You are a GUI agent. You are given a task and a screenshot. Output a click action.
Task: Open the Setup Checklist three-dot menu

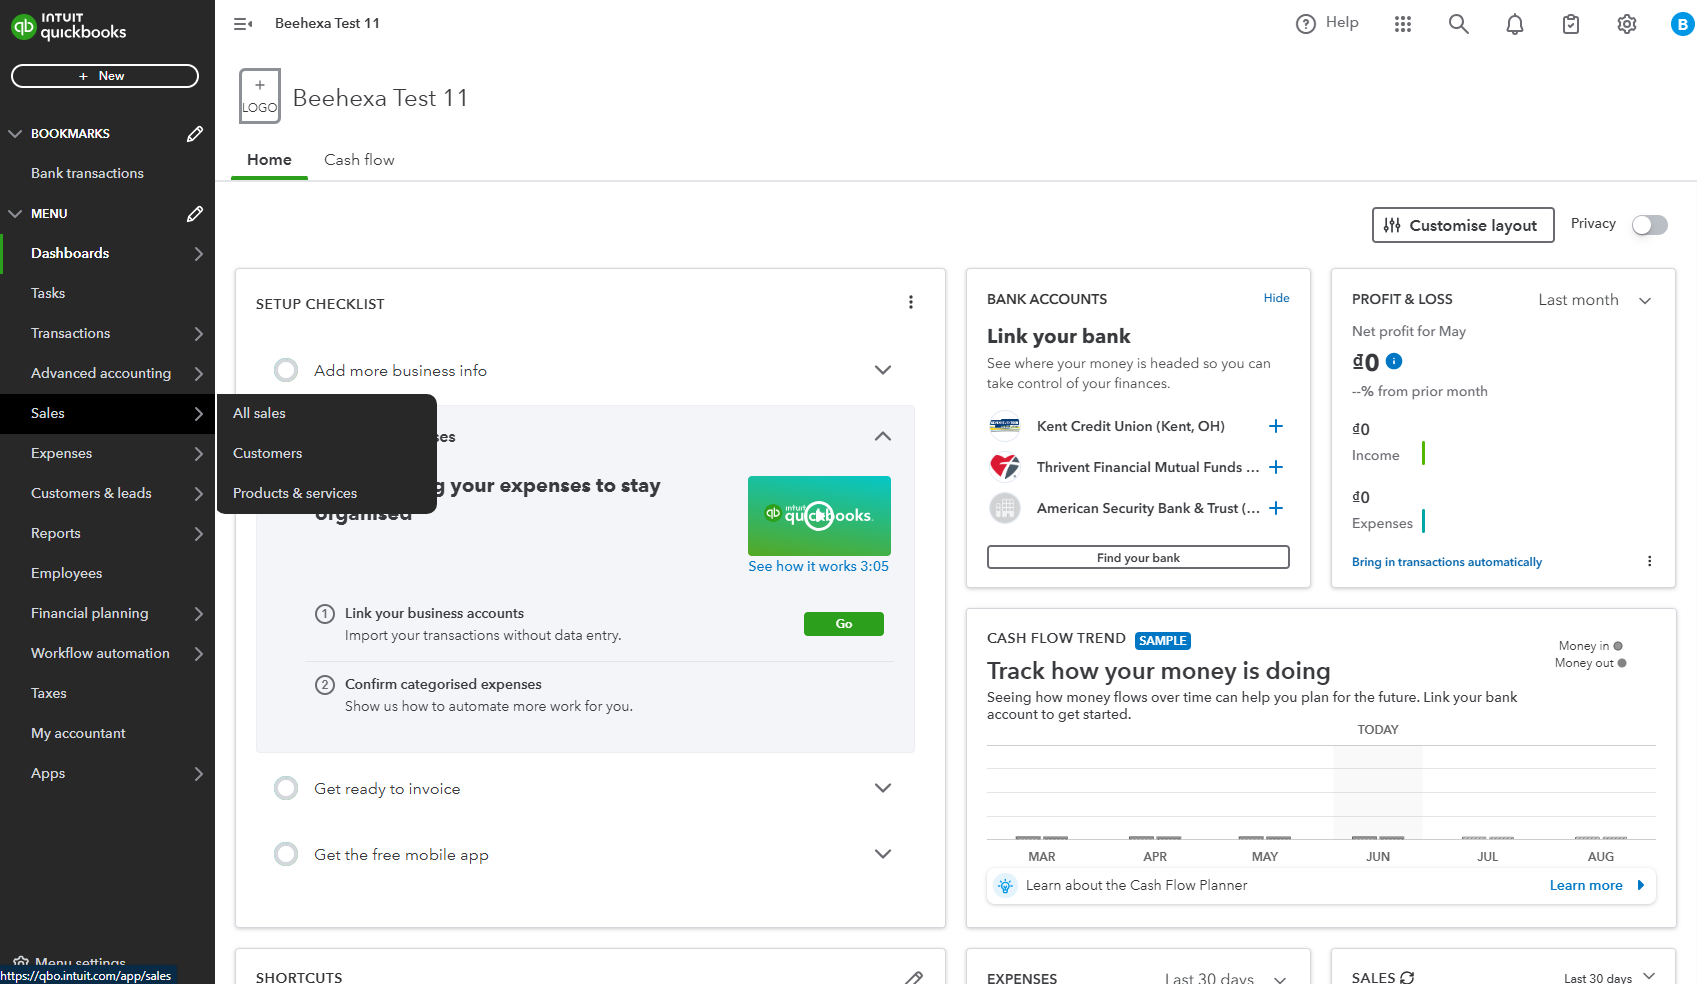911,302
